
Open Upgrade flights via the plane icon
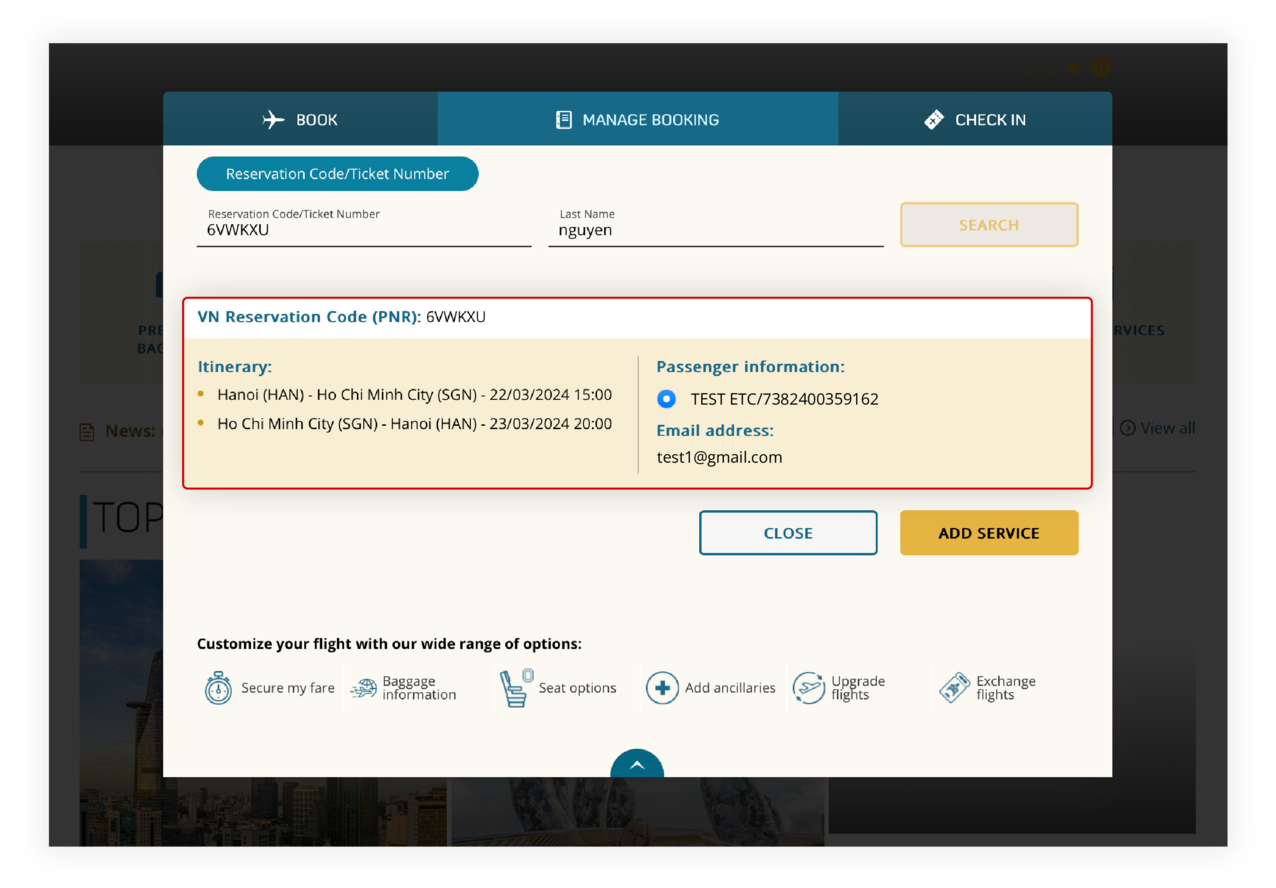coord(810,688)
